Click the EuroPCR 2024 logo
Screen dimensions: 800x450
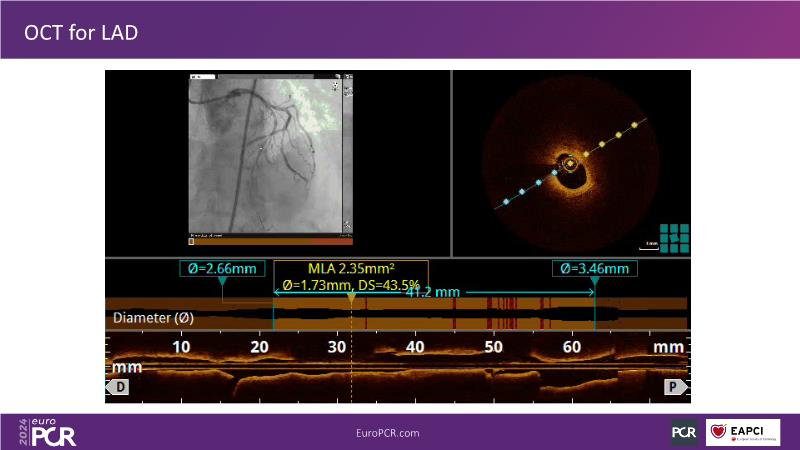click(47, 432)
